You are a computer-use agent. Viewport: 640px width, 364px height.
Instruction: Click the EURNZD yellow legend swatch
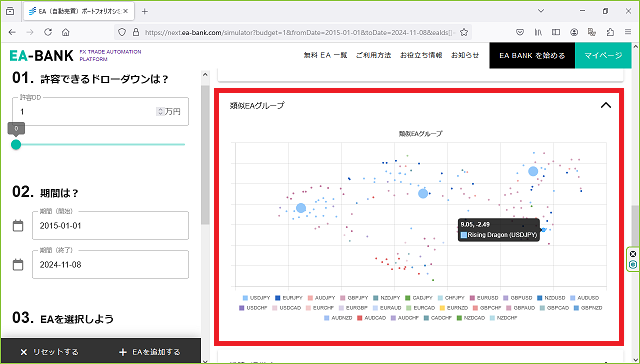[442, 308]
